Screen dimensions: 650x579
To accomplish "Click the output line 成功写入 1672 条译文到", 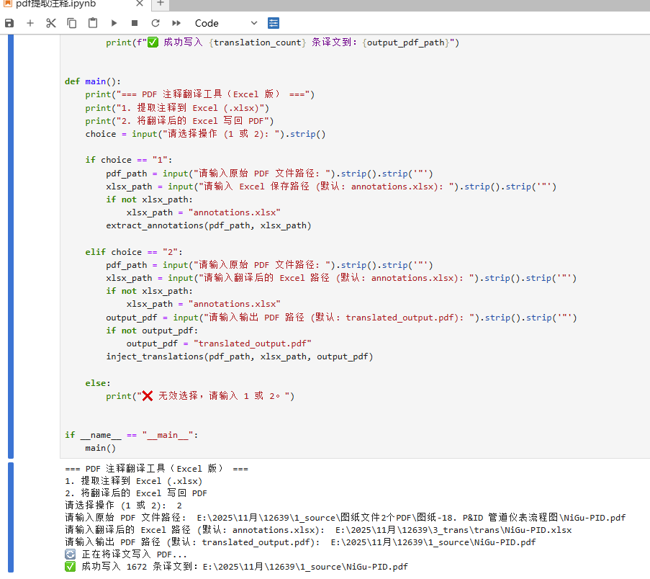I will click(x=236, y=567).
